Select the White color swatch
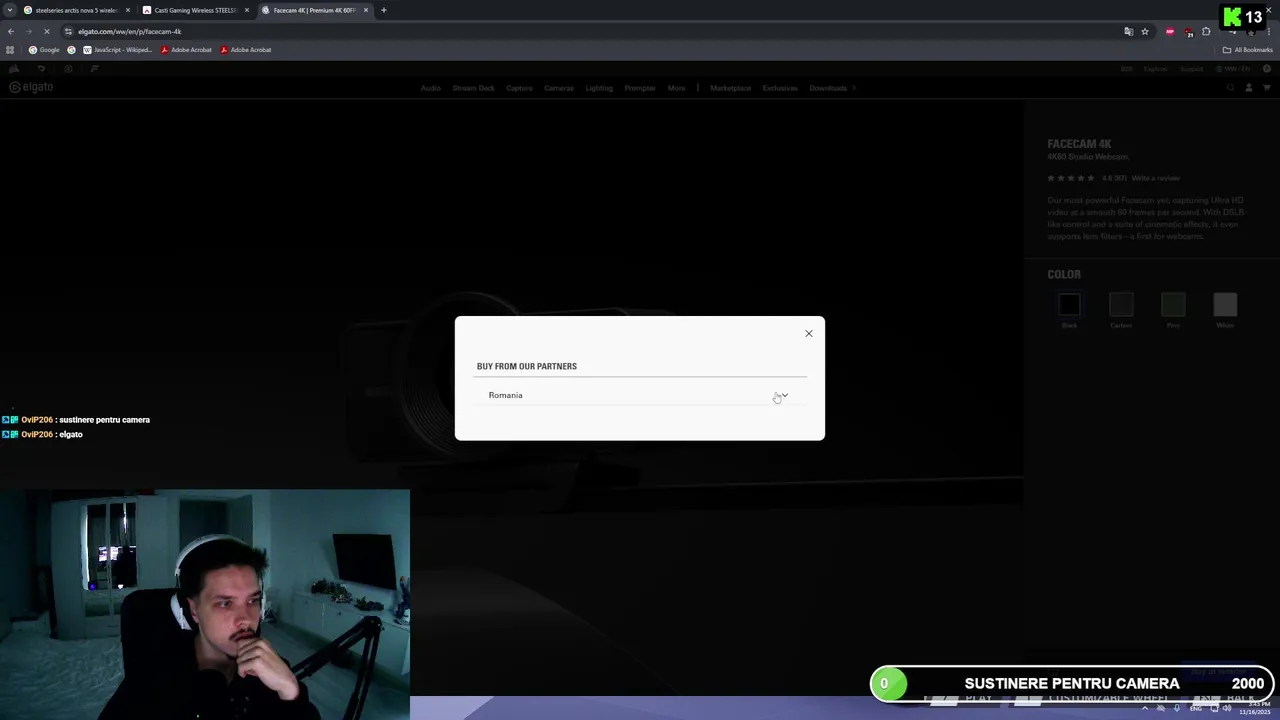The width and height of the screenshot is (1280, 720). pos(1225,305)
